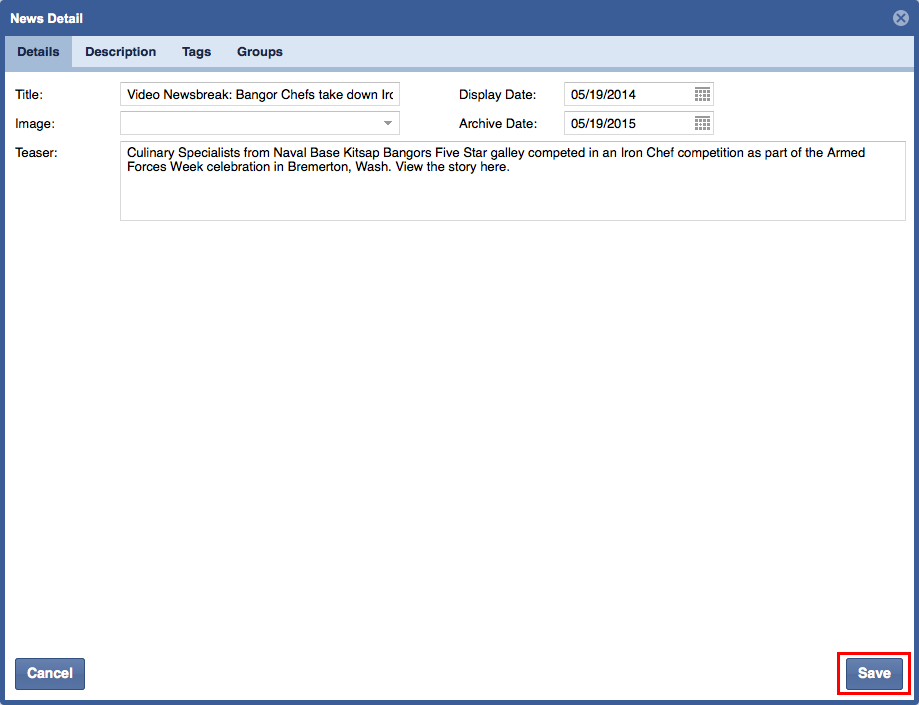Click inside the Image combo box field

pos(250,123)
